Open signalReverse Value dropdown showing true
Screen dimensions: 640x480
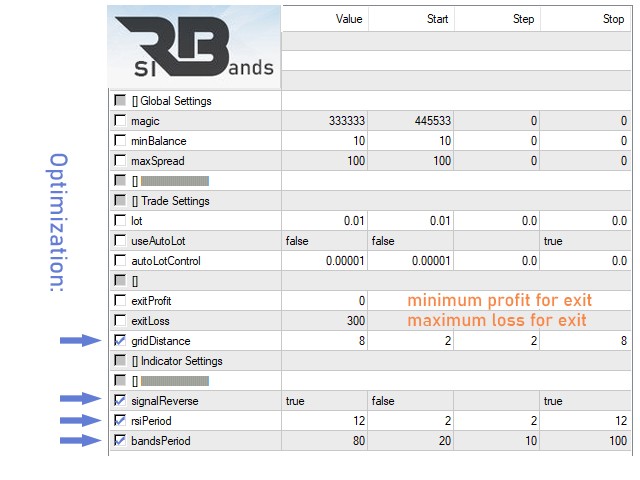[323, 401]
